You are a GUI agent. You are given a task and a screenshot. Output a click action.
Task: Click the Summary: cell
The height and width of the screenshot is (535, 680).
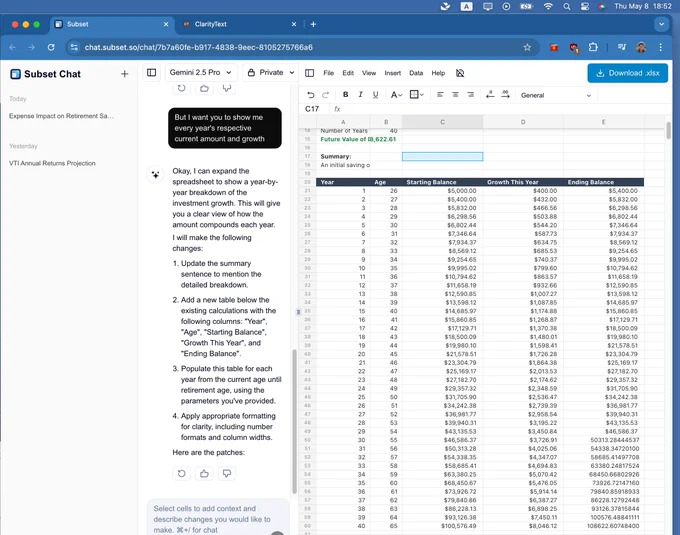pos(343,157)
